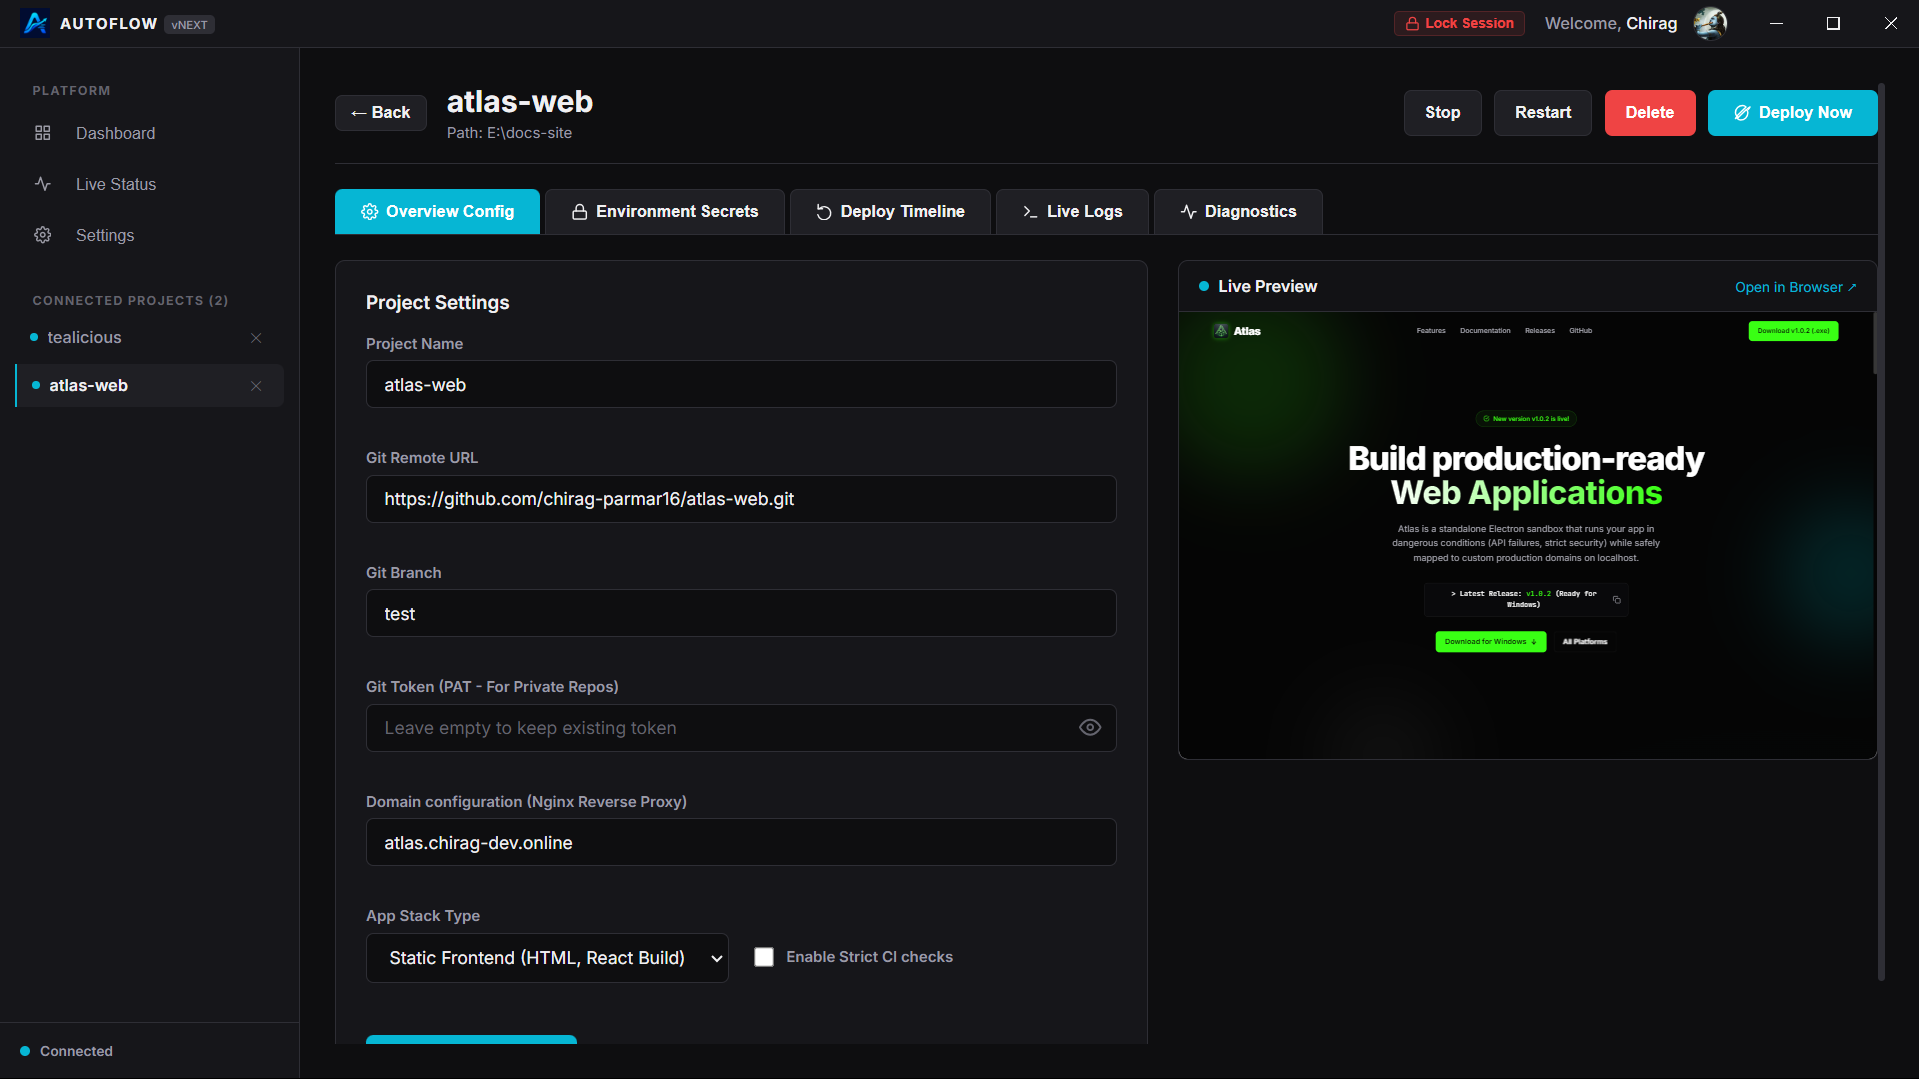Click the history icon on Deploy Timeline tab

(824, 212)
